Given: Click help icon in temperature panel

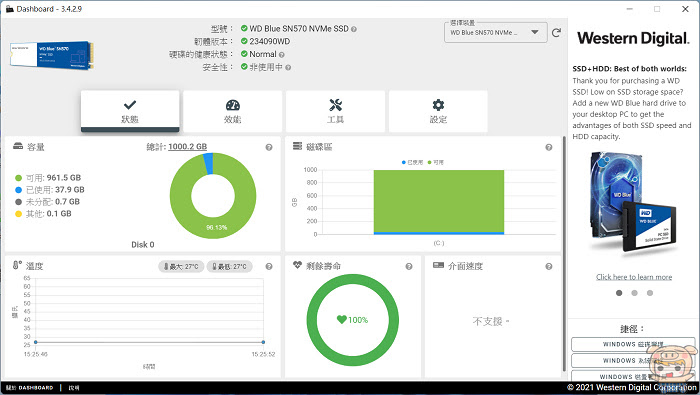Looking at the screenshot, I should pos(269,266).
